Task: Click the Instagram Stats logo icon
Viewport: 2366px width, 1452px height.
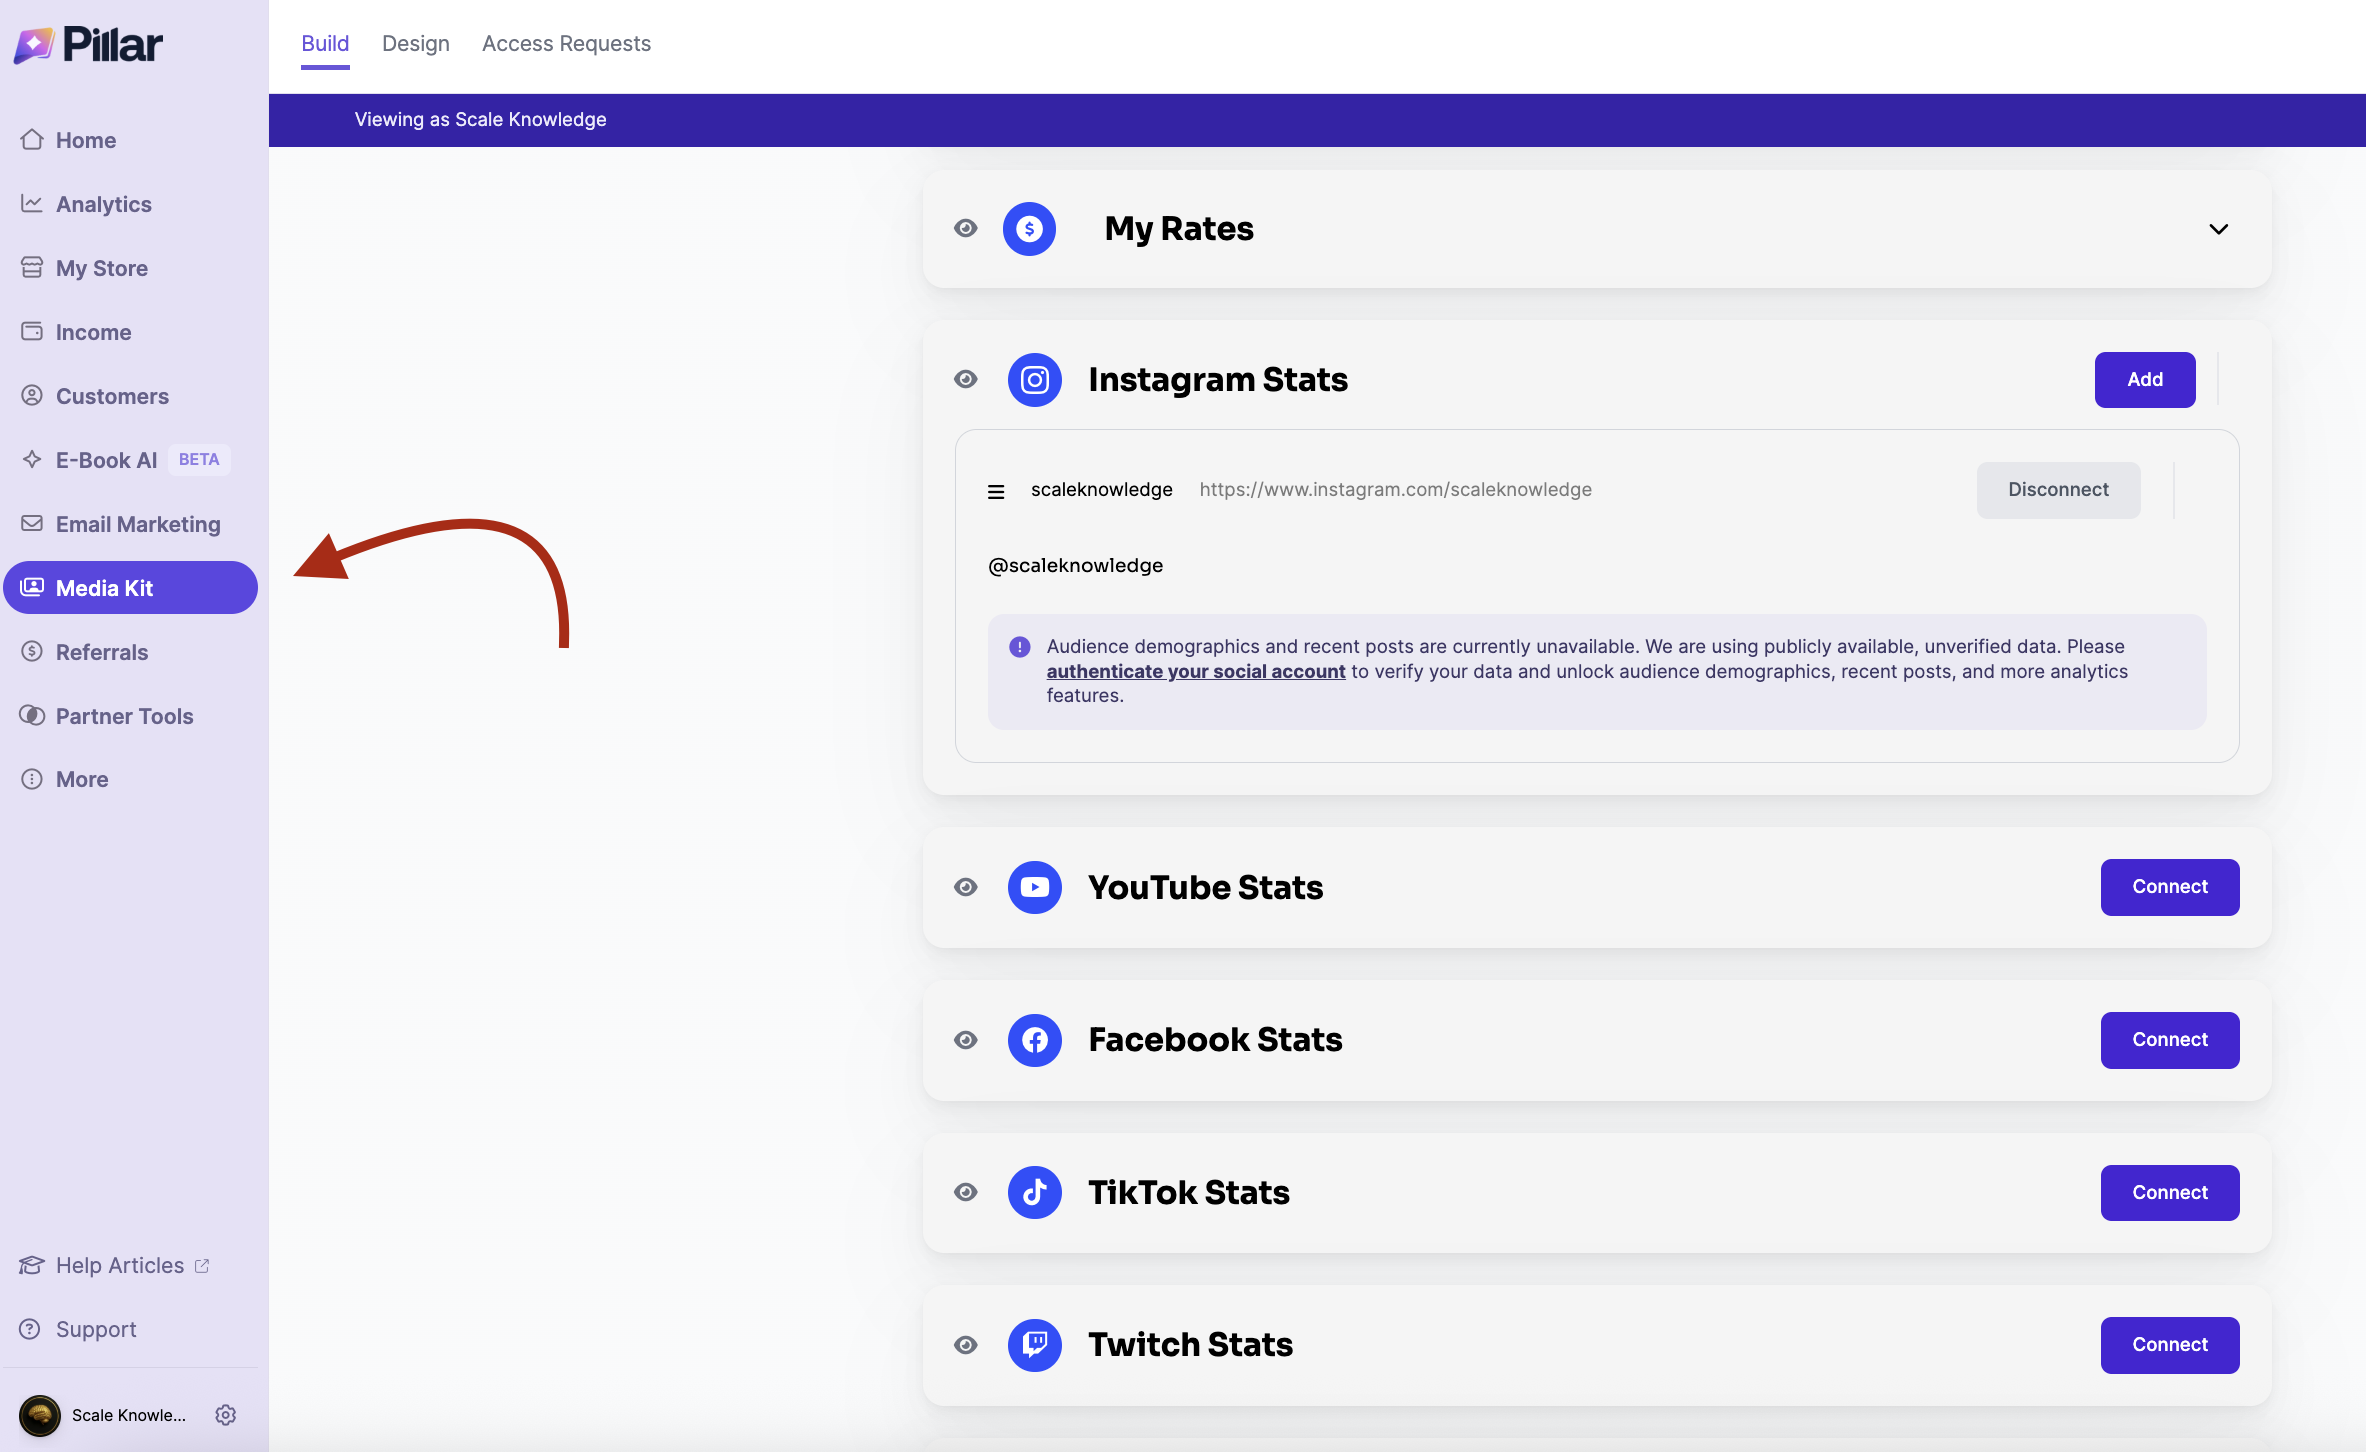Action: click(1034, 380)
